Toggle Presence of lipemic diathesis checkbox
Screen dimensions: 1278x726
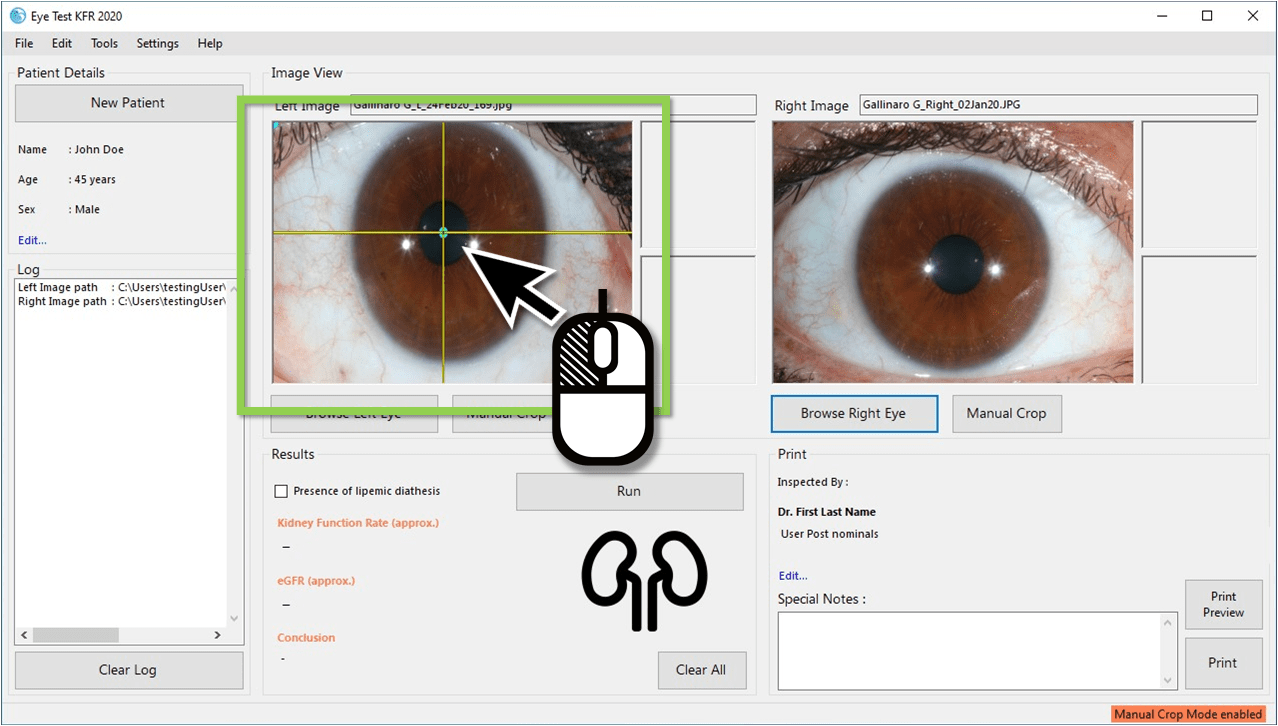(281, 491)
